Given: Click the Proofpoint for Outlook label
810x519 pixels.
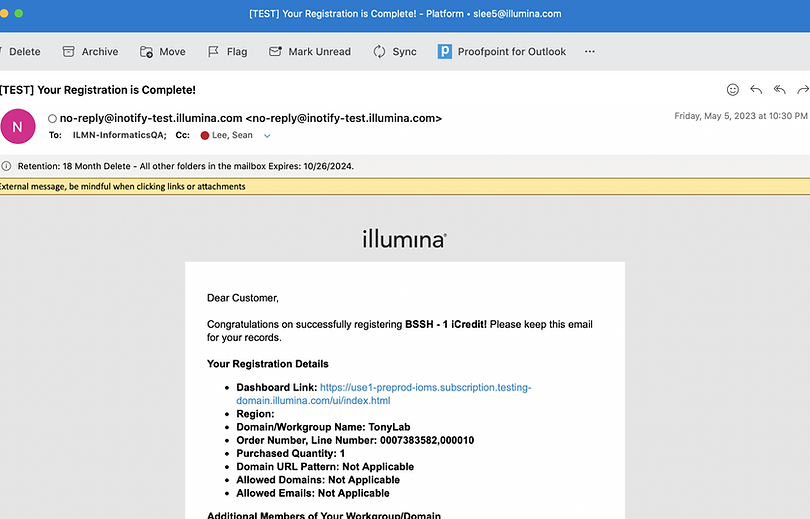Looking at the screenshot, I should [x=512, y=52].
